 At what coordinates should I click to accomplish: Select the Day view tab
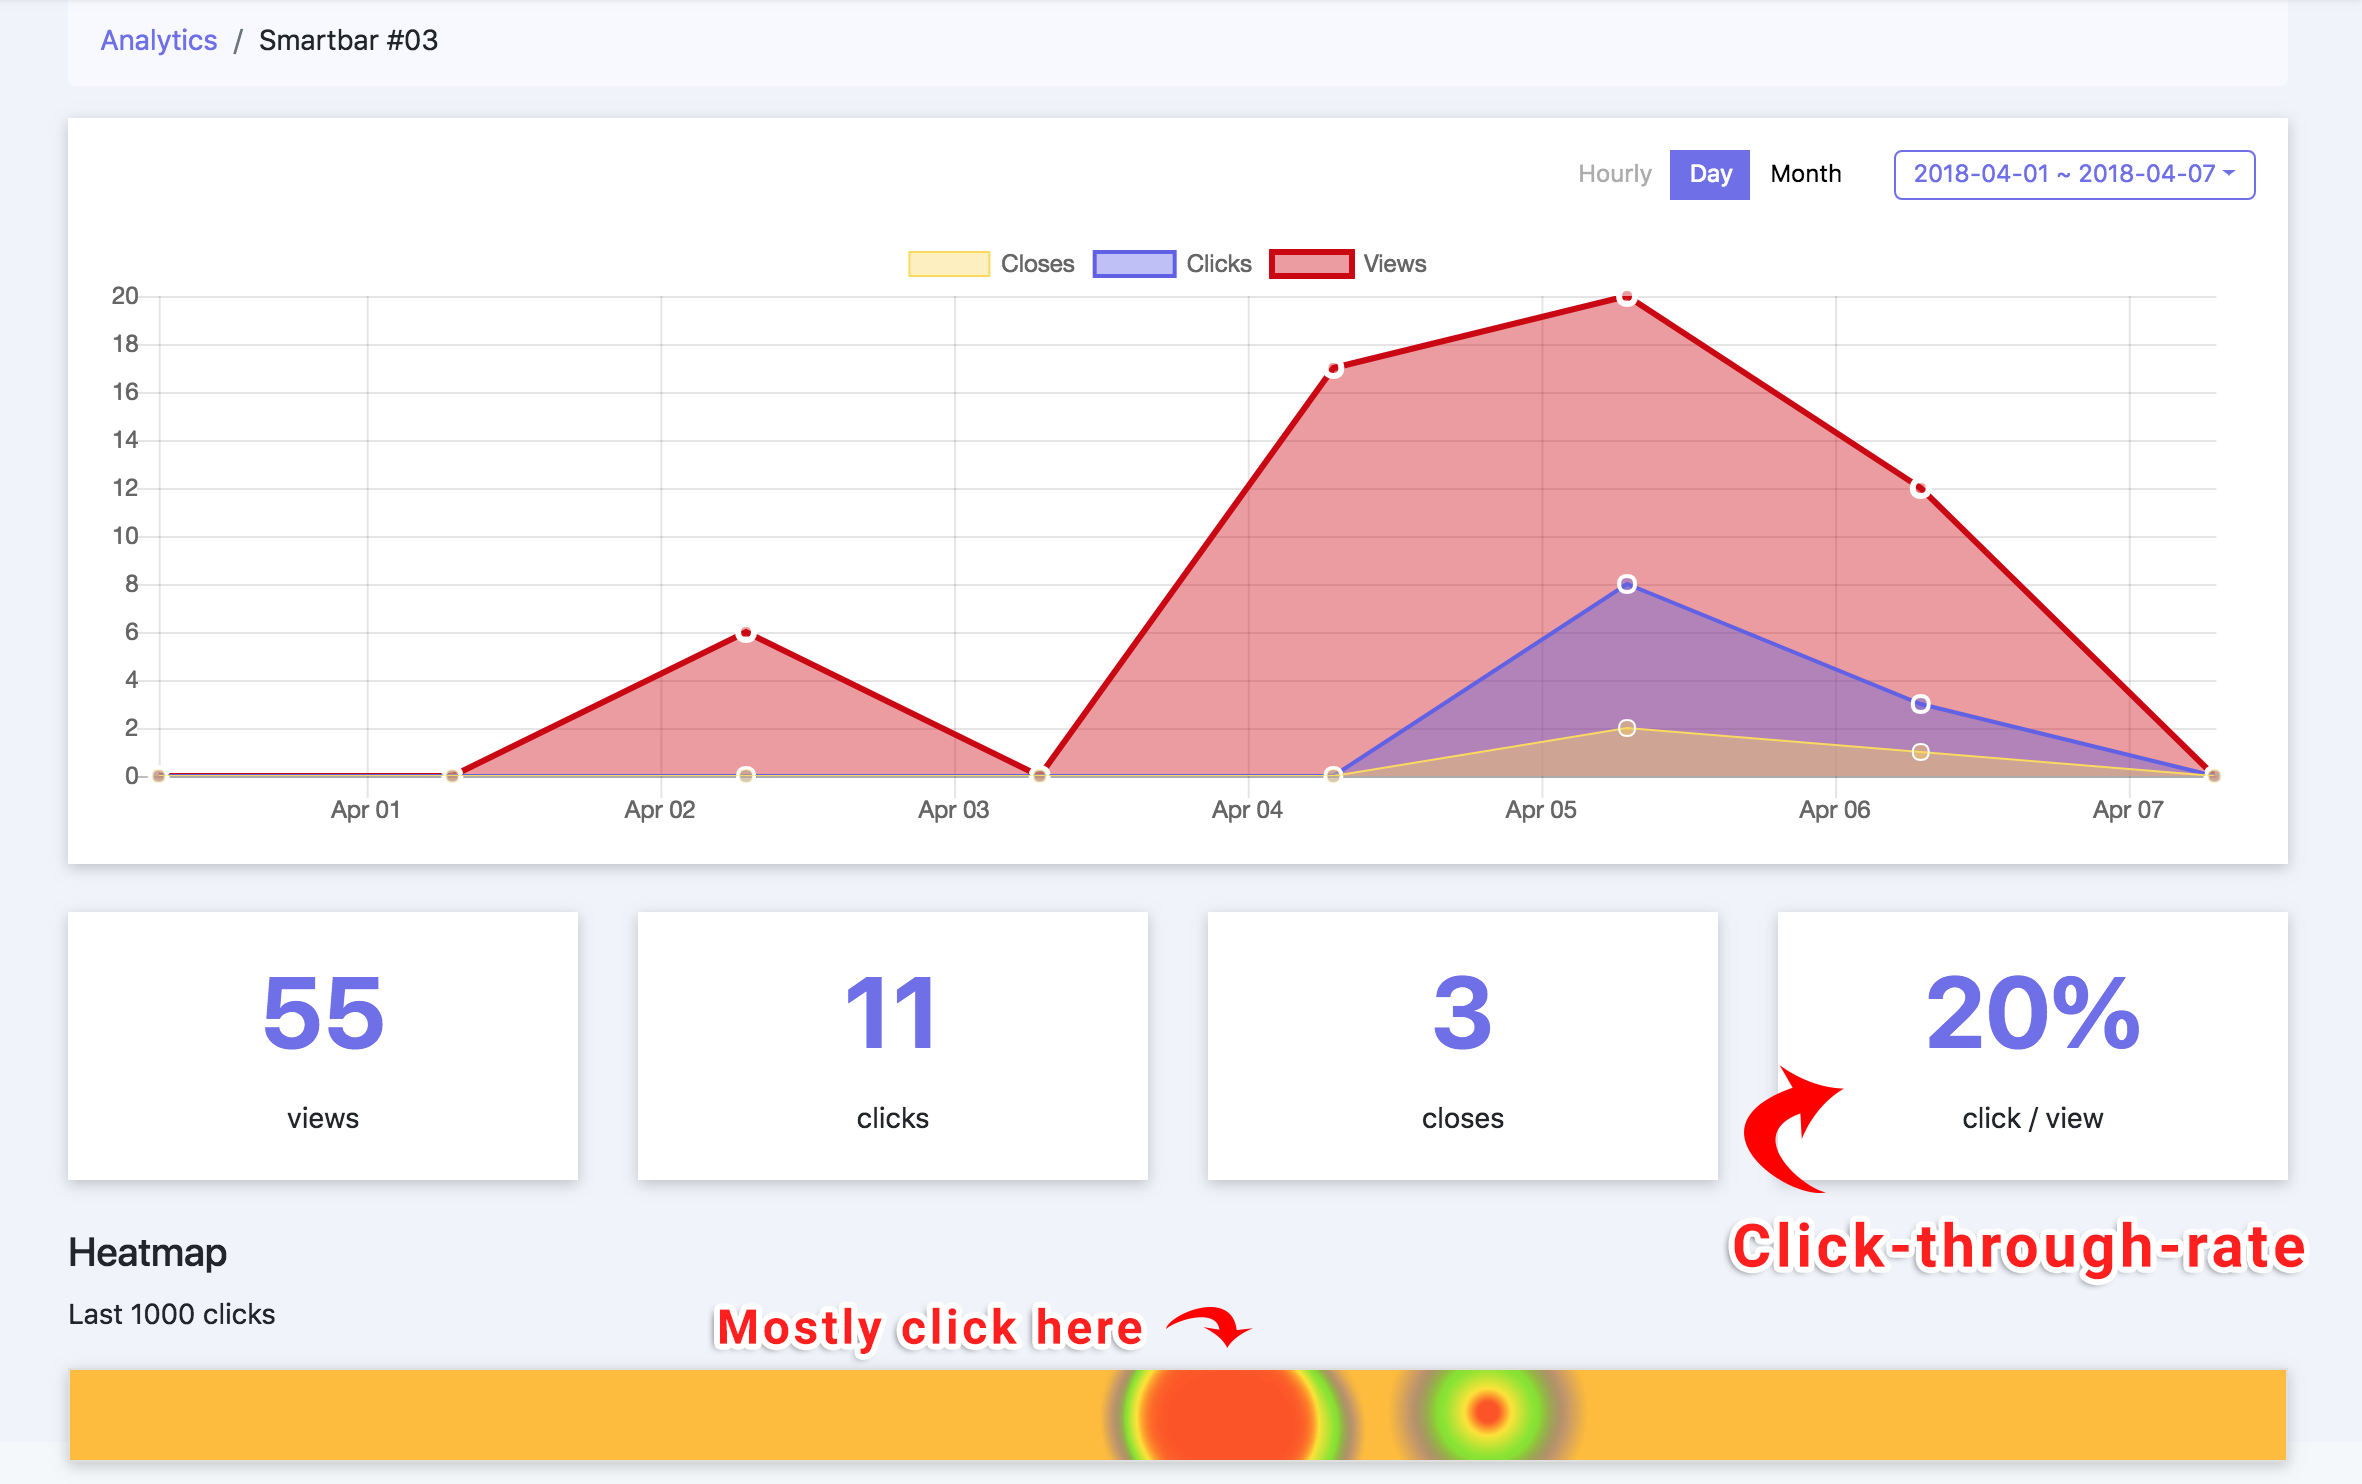click(x=1709, y=174)
